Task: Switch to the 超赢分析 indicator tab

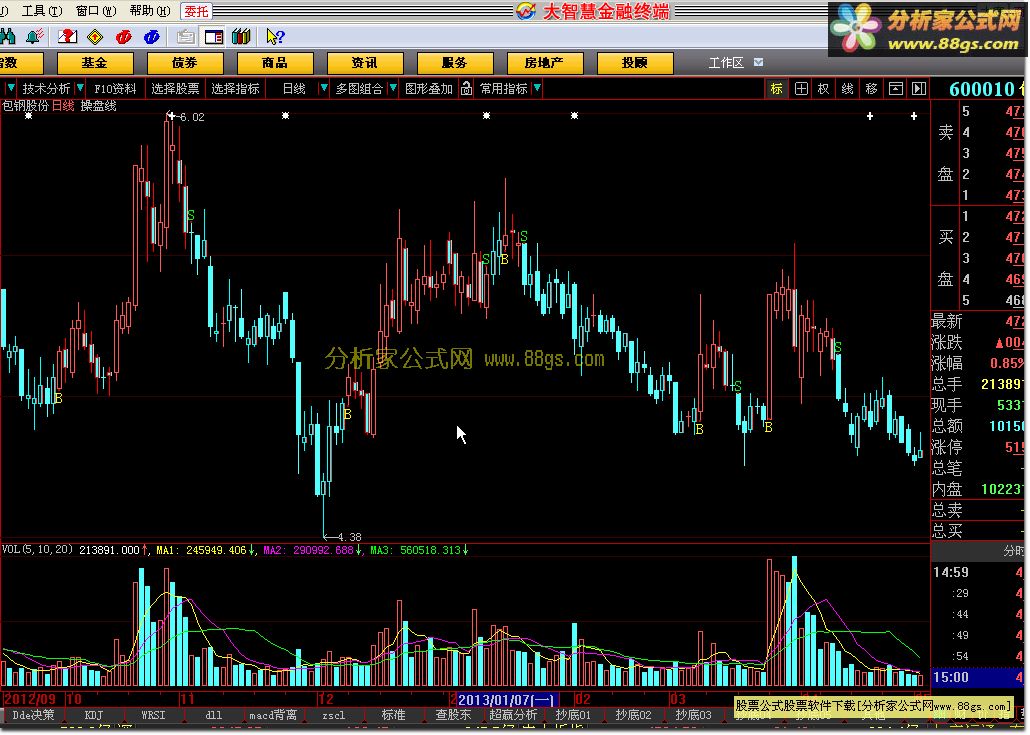Action: tap(513, 715)
